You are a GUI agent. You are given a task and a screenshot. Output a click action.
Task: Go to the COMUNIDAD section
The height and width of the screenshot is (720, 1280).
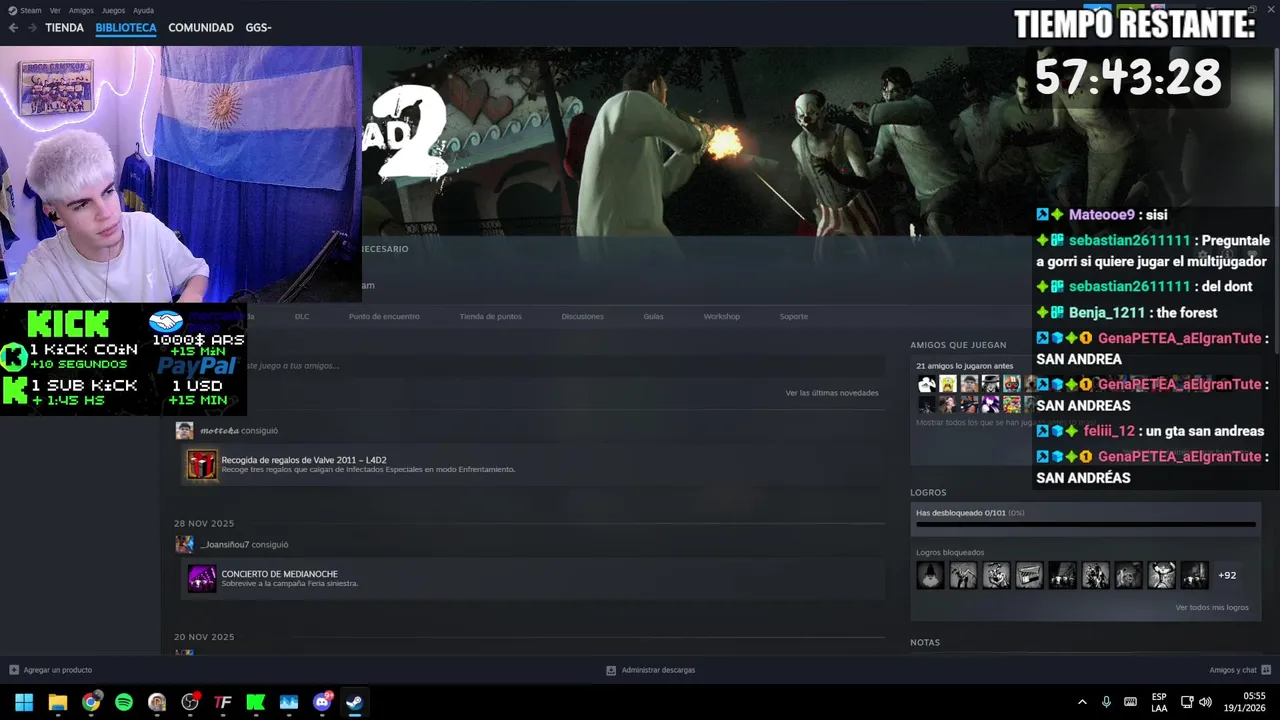coord(201,28)
